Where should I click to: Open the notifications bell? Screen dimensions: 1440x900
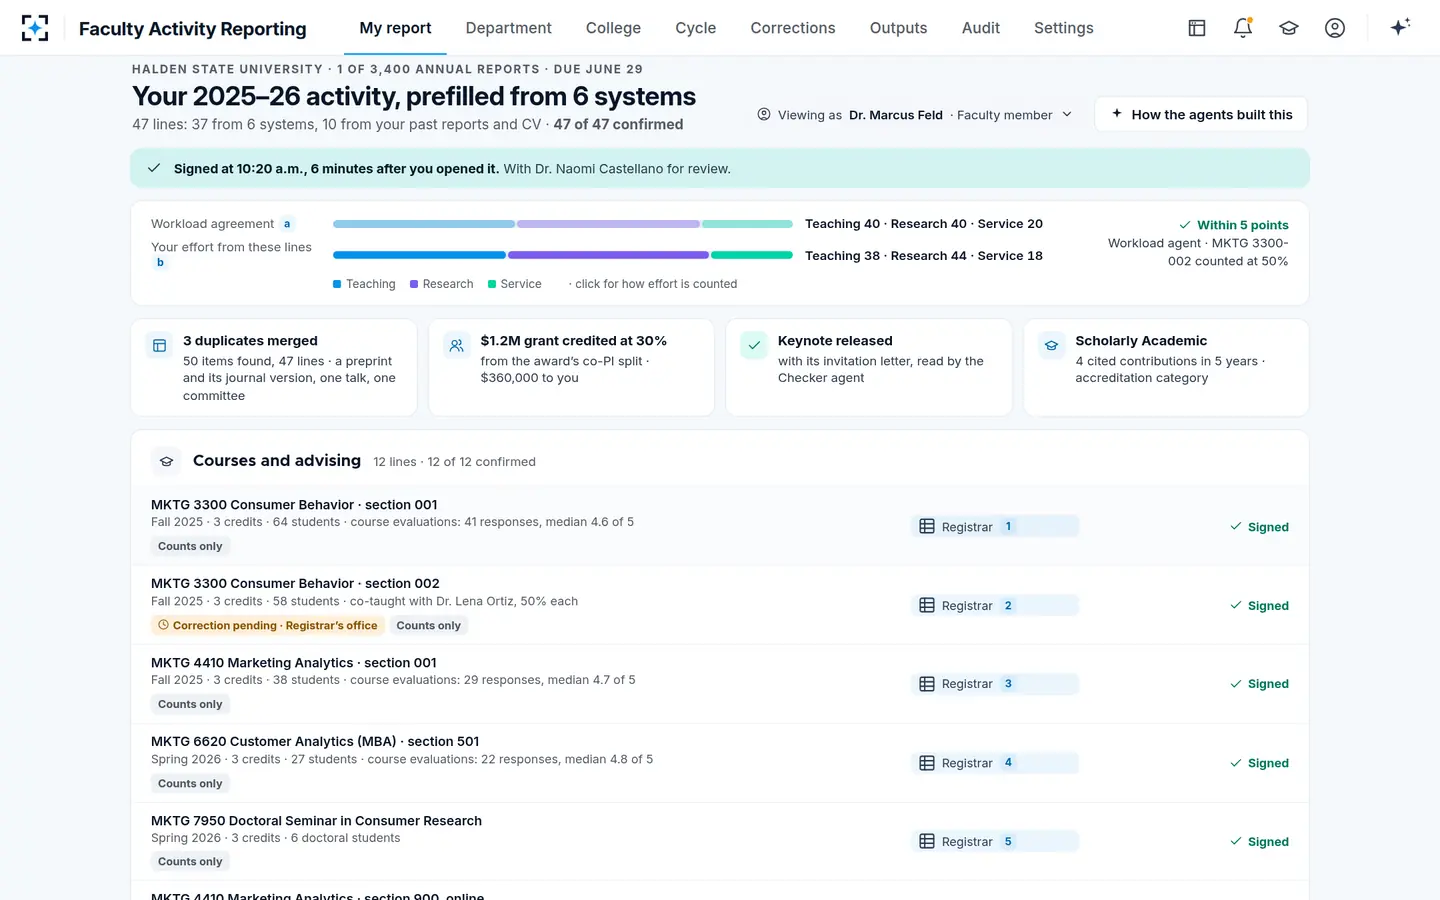coord(1243,28)
